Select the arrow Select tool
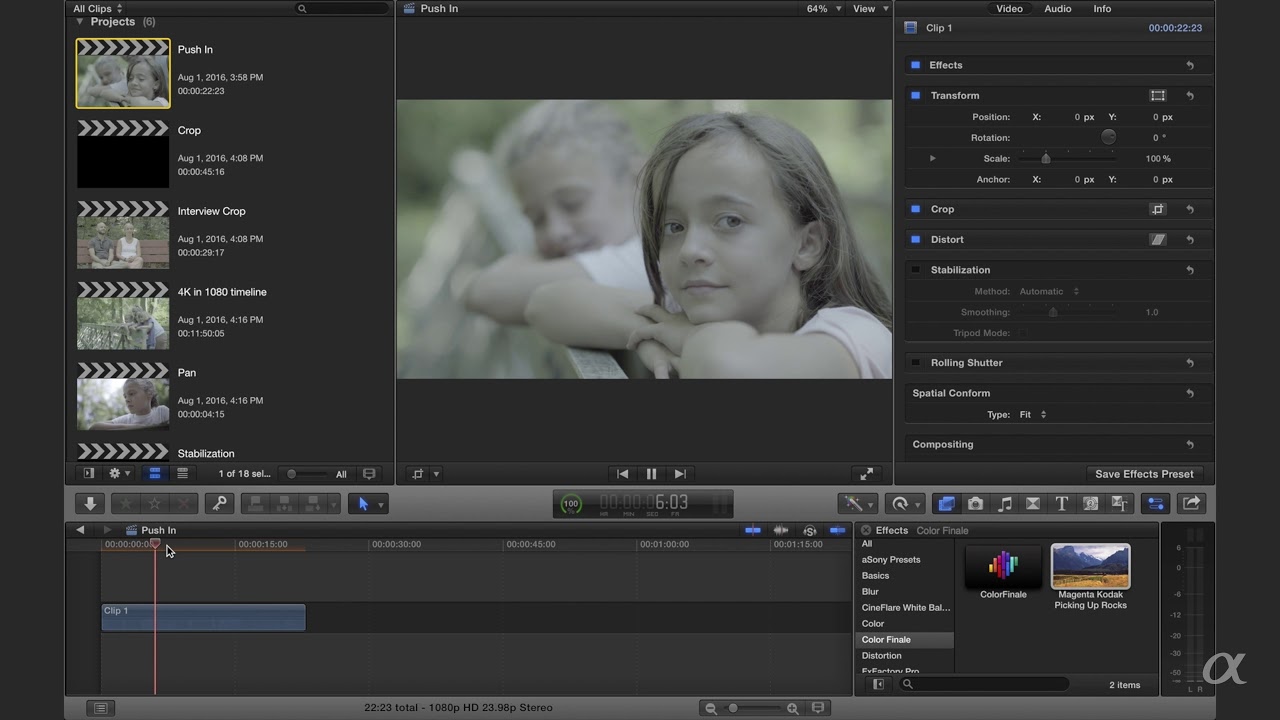Viewport: 1280px width, 720px height. (x=363, y=504)
